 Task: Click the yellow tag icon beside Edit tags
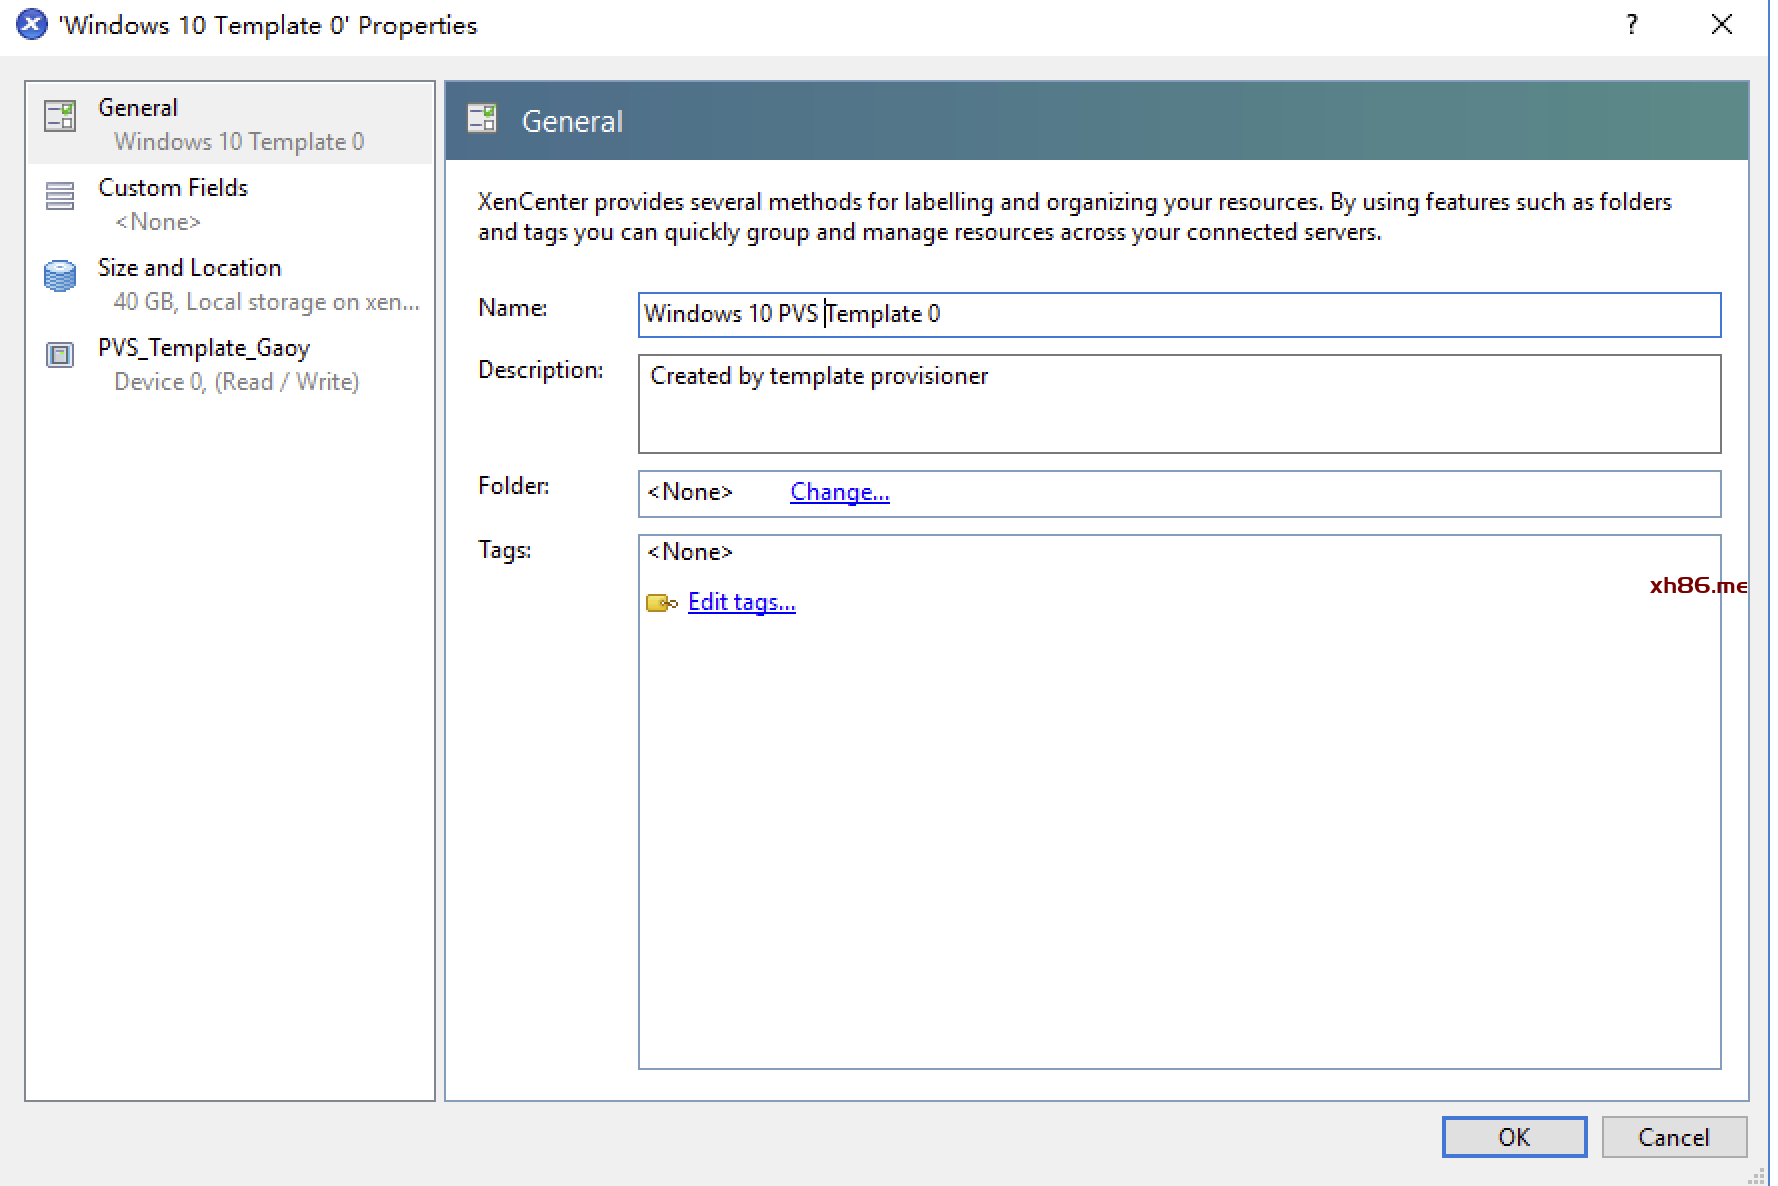661,603
